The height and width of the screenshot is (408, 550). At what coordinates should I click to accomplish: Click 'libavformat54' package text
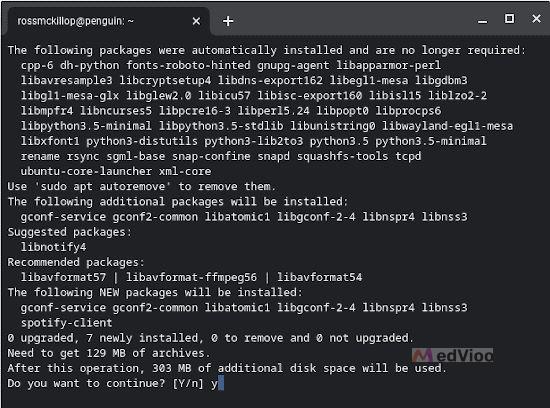click(320, 277)
